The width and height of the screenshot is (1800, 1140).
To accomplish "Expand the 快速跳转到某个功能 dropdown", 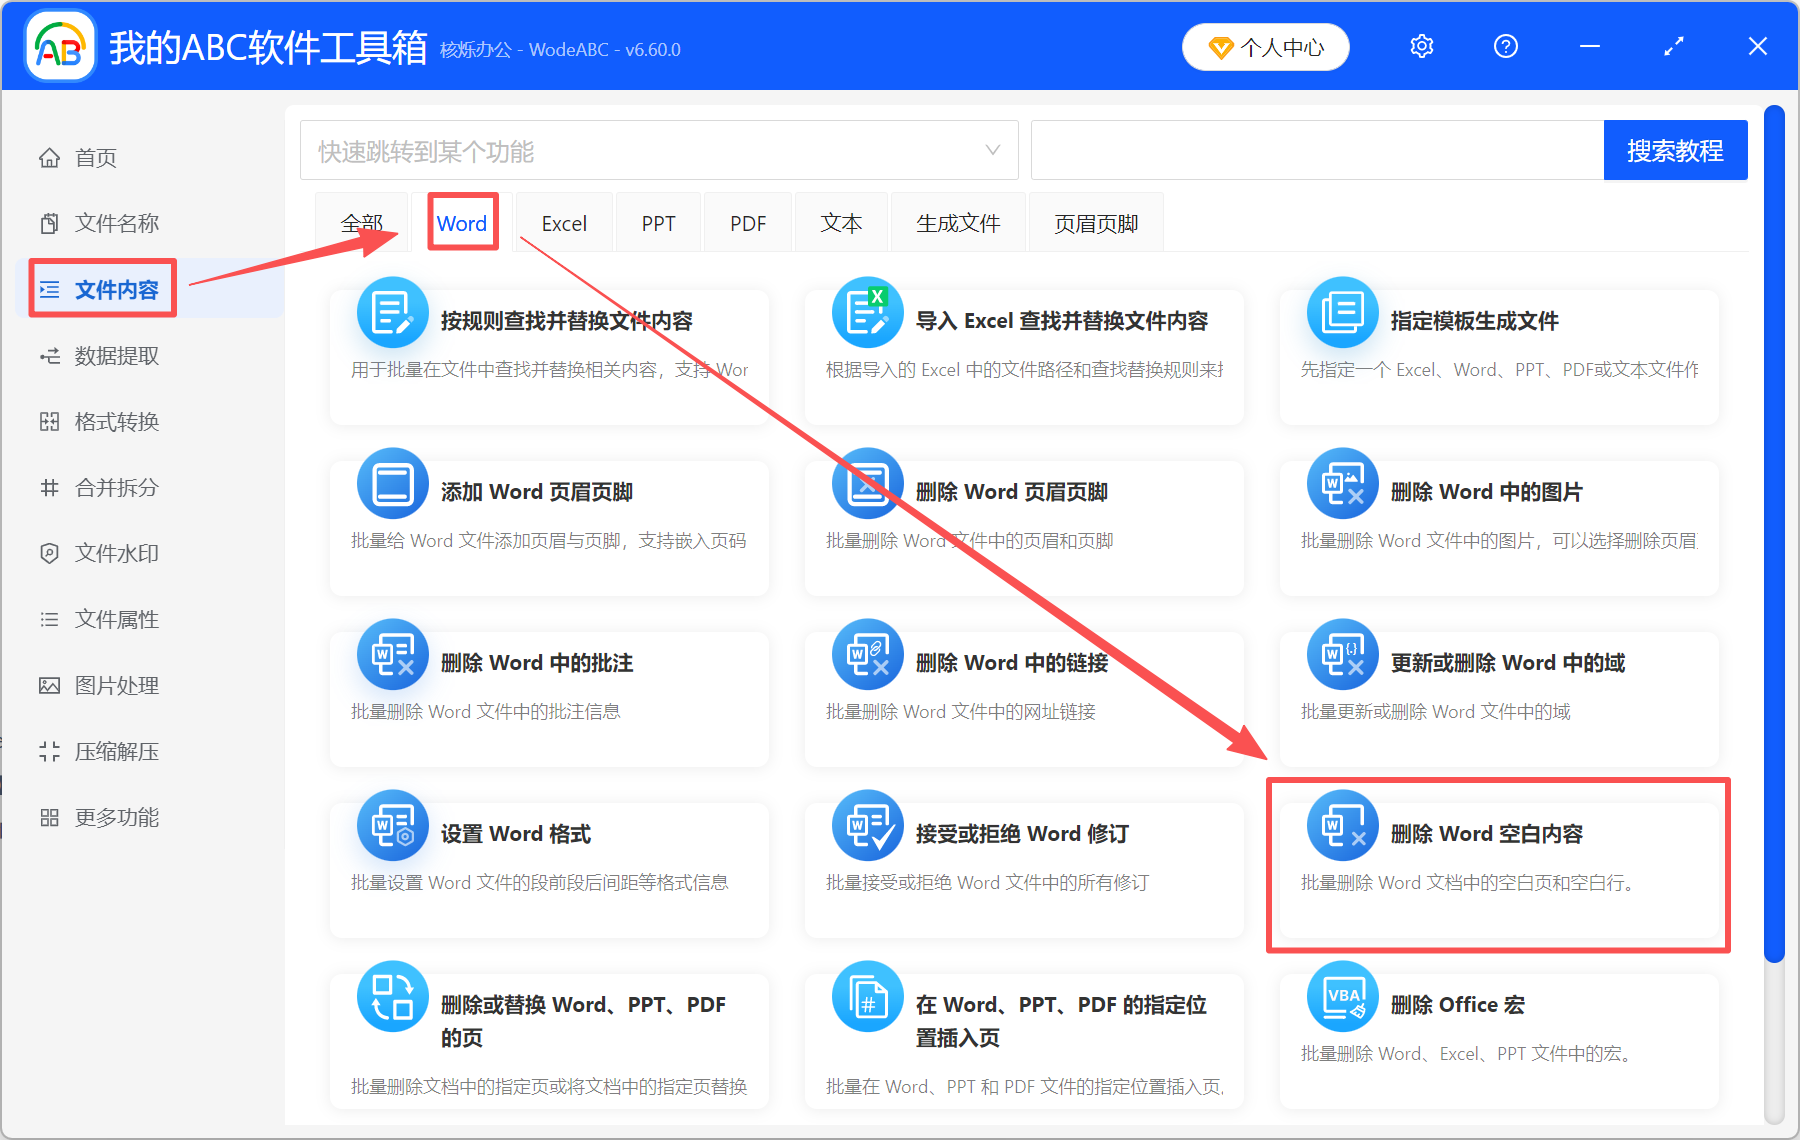I will tap(992, 150).
